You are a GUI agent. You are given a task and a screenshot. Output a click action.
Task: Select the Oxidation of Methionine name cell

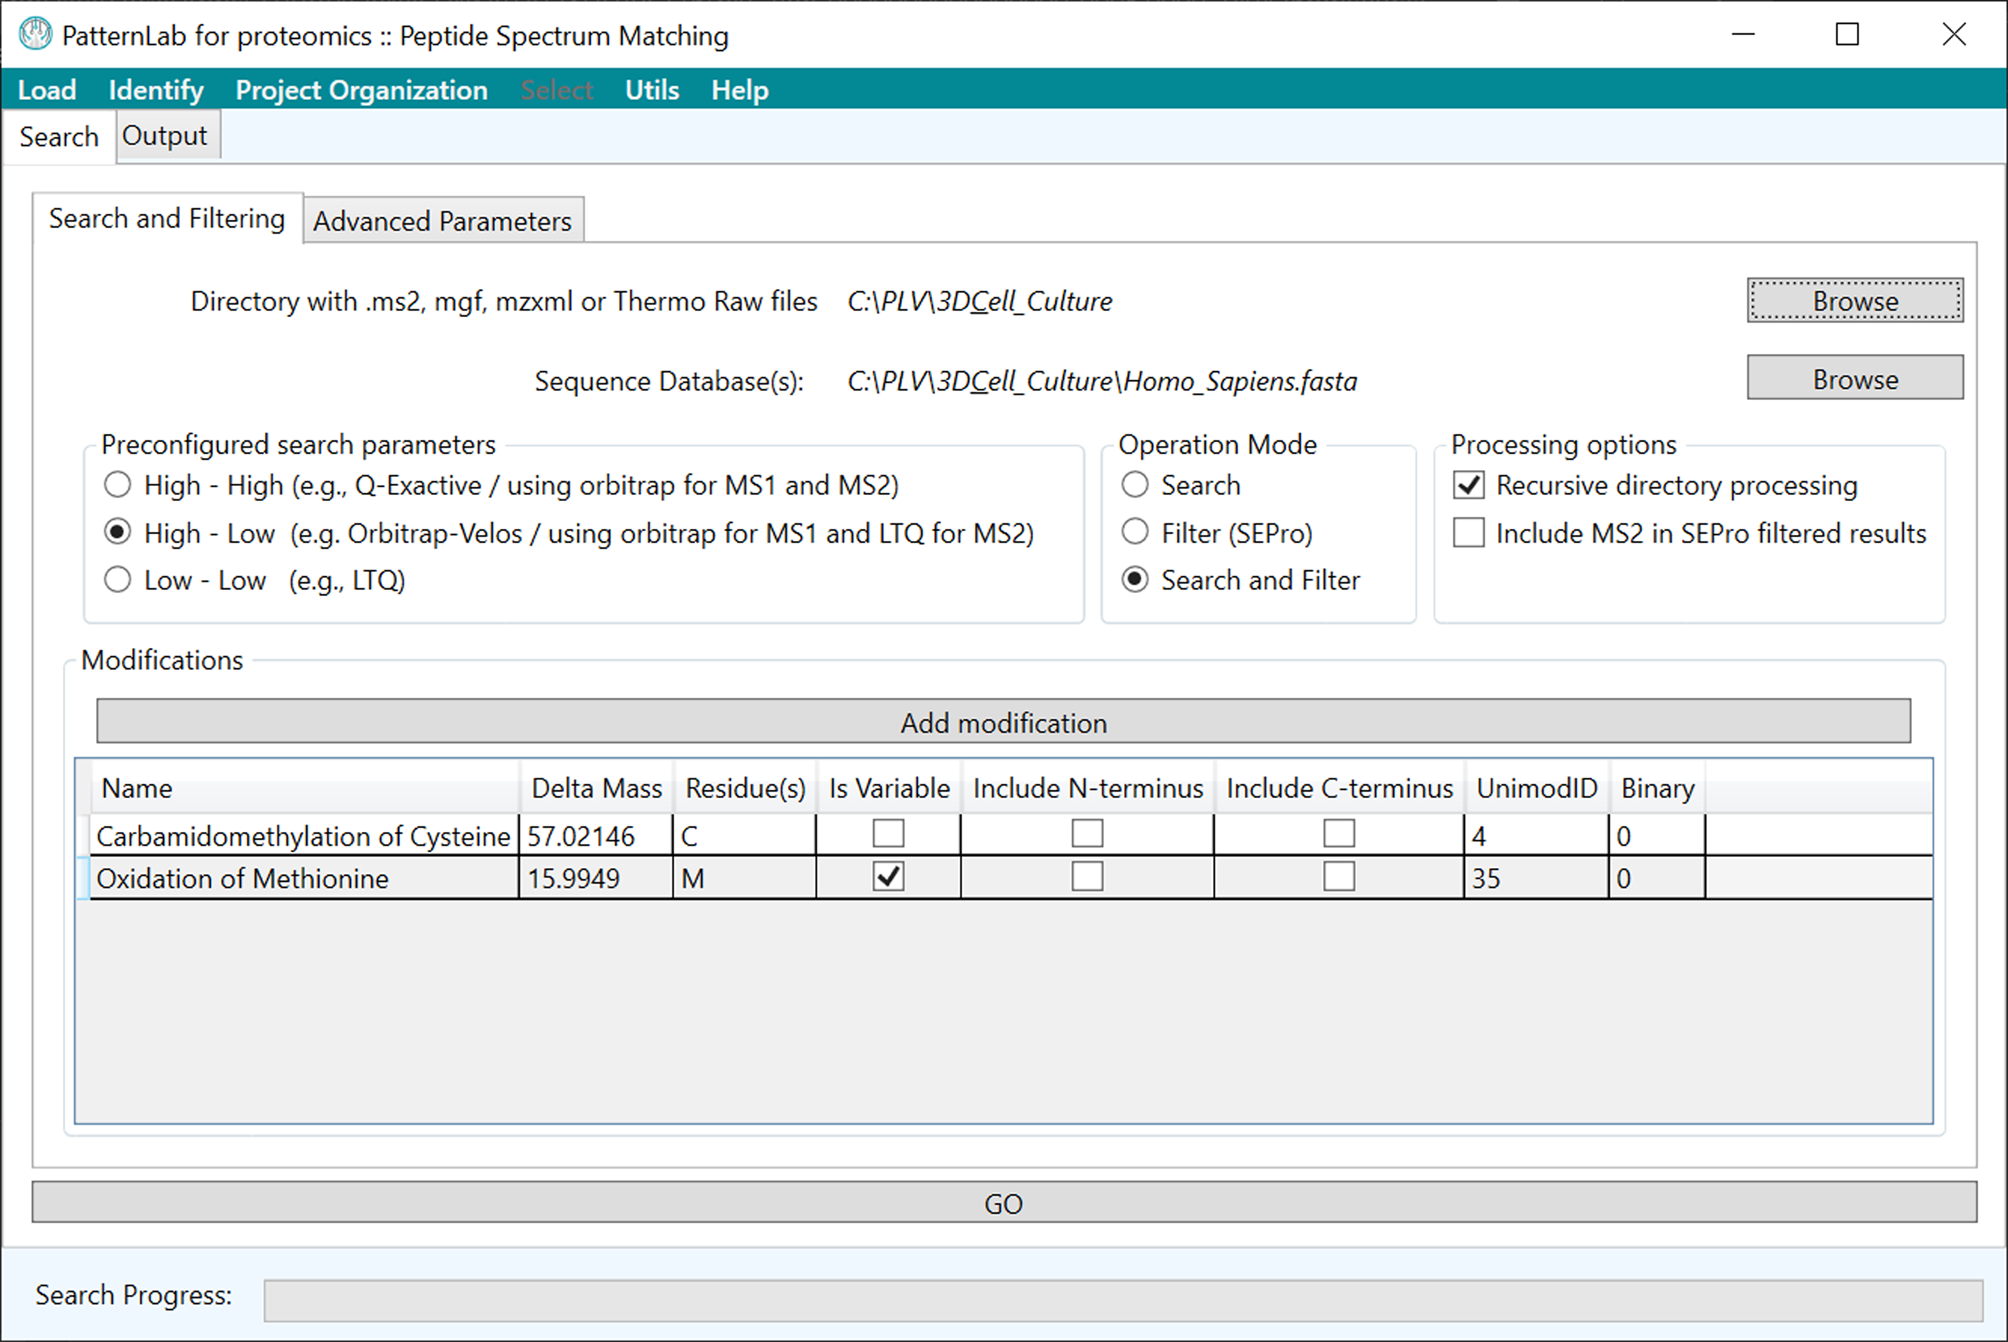click(x=304, y=878)
